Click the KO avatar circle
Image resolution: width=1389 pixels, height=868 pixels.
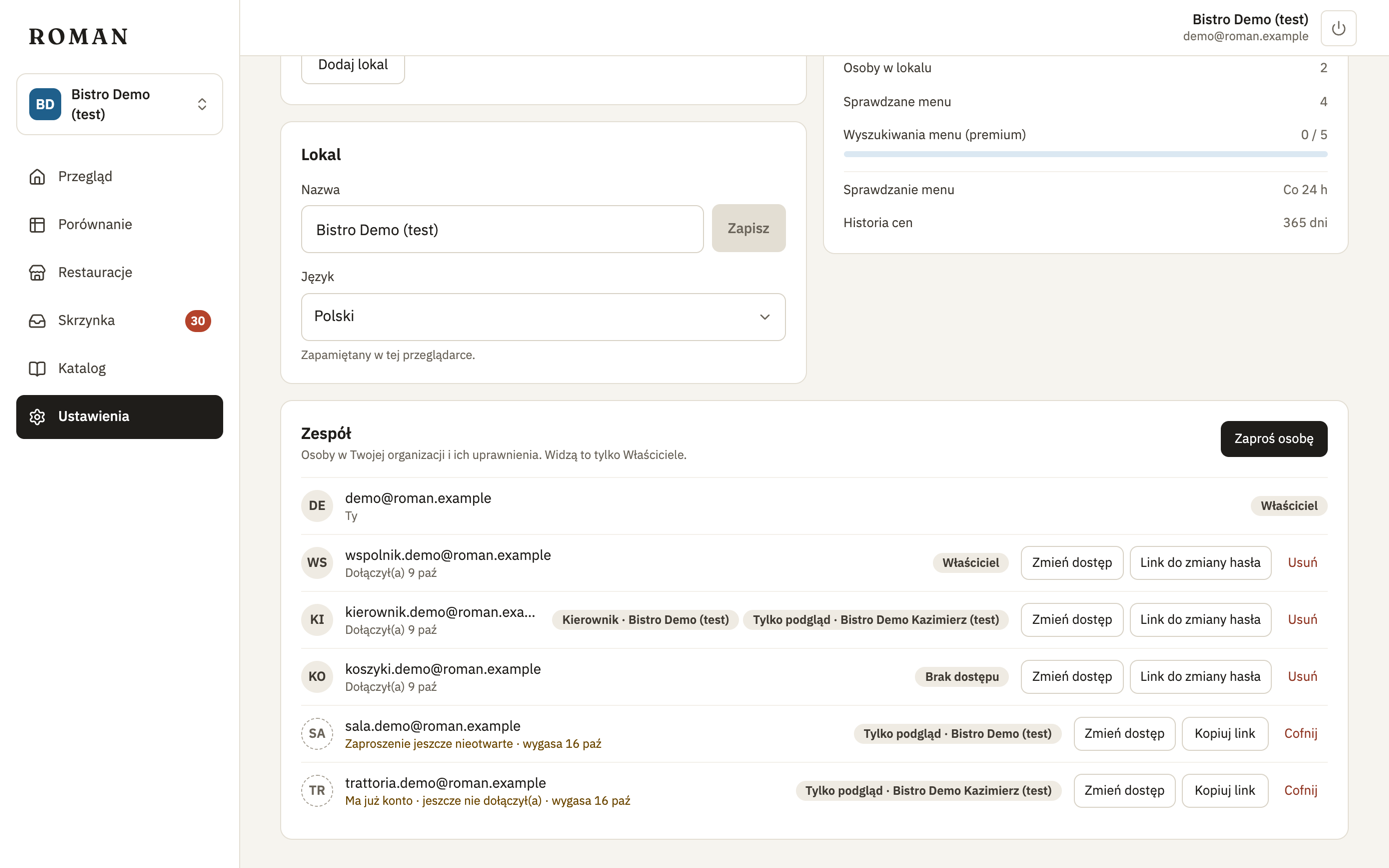(317, 677)
